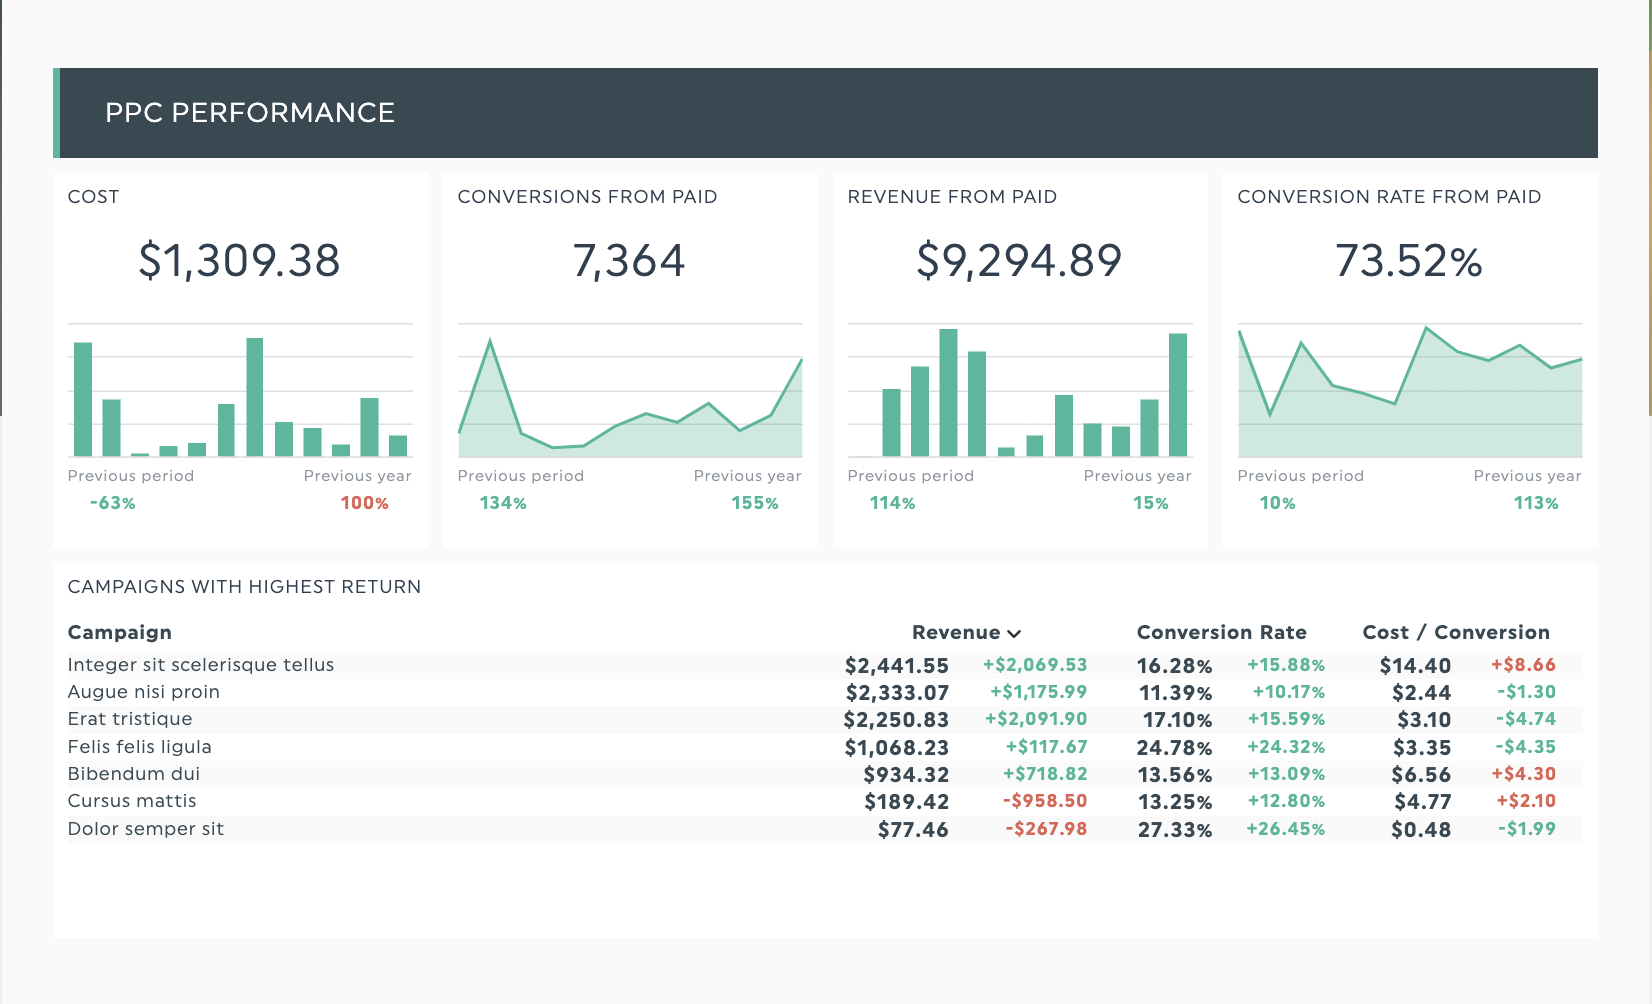Click the Revenue column sort arrow

1014,634
